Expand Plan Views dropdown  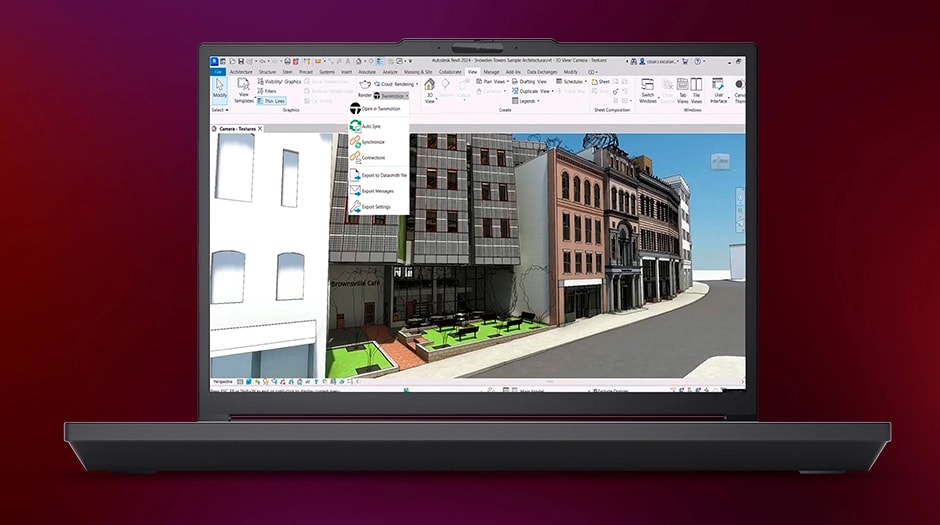tap(493, 82)
